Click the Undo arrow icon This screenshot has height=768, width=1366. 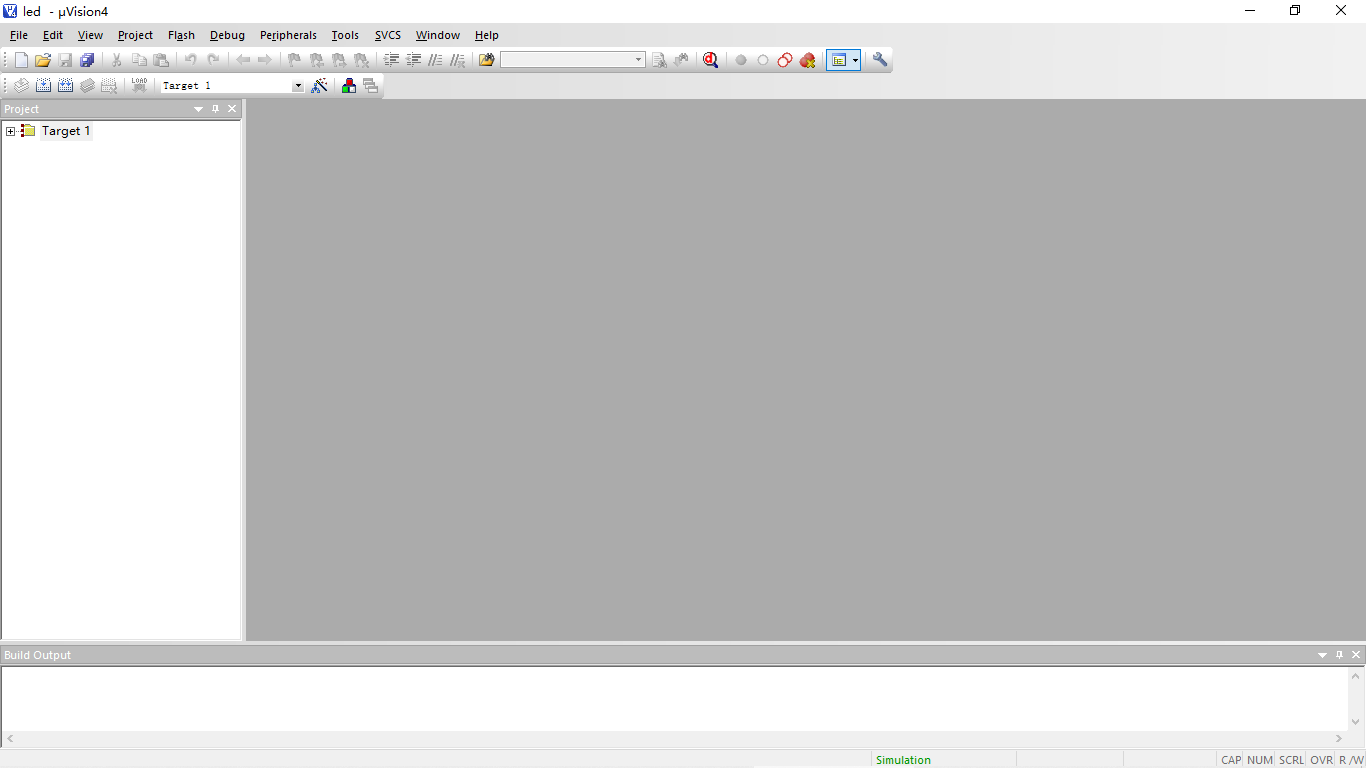190,60
